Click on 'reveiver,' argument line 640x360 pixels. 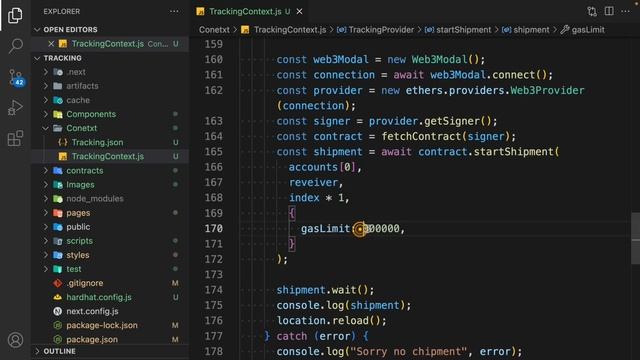[316, 182]
